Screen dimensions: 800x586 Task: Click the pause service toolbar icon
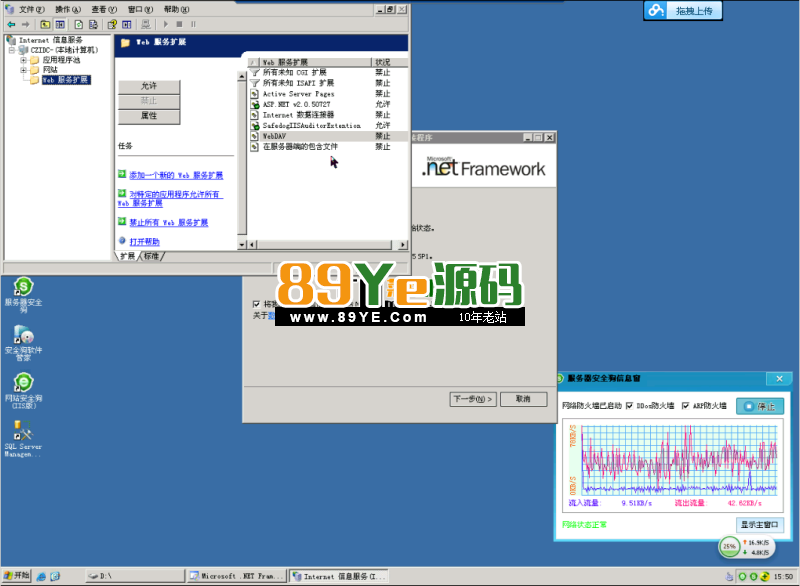[x=193, y=24]
